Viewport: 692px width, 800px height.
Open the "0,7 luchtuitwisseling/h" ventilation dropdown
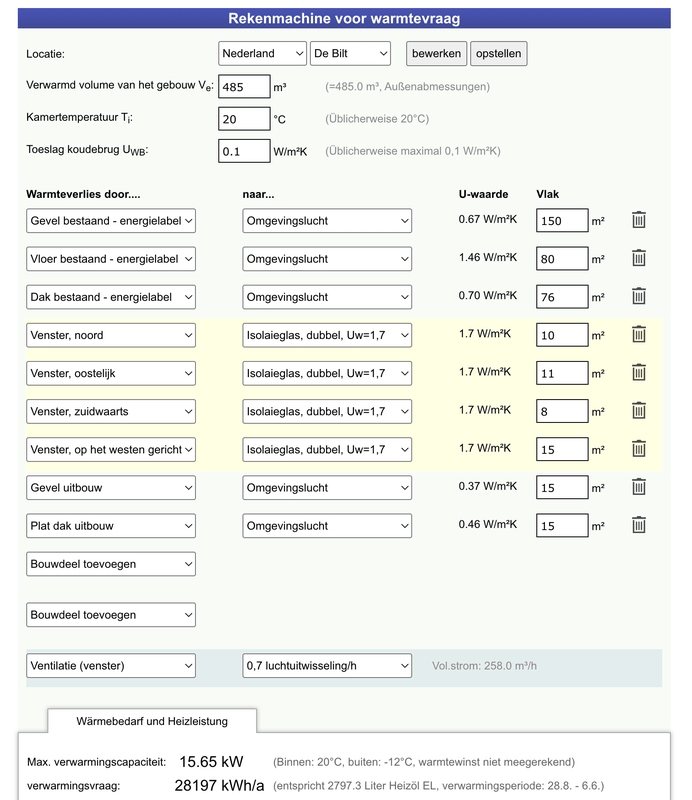pos(327,665)
